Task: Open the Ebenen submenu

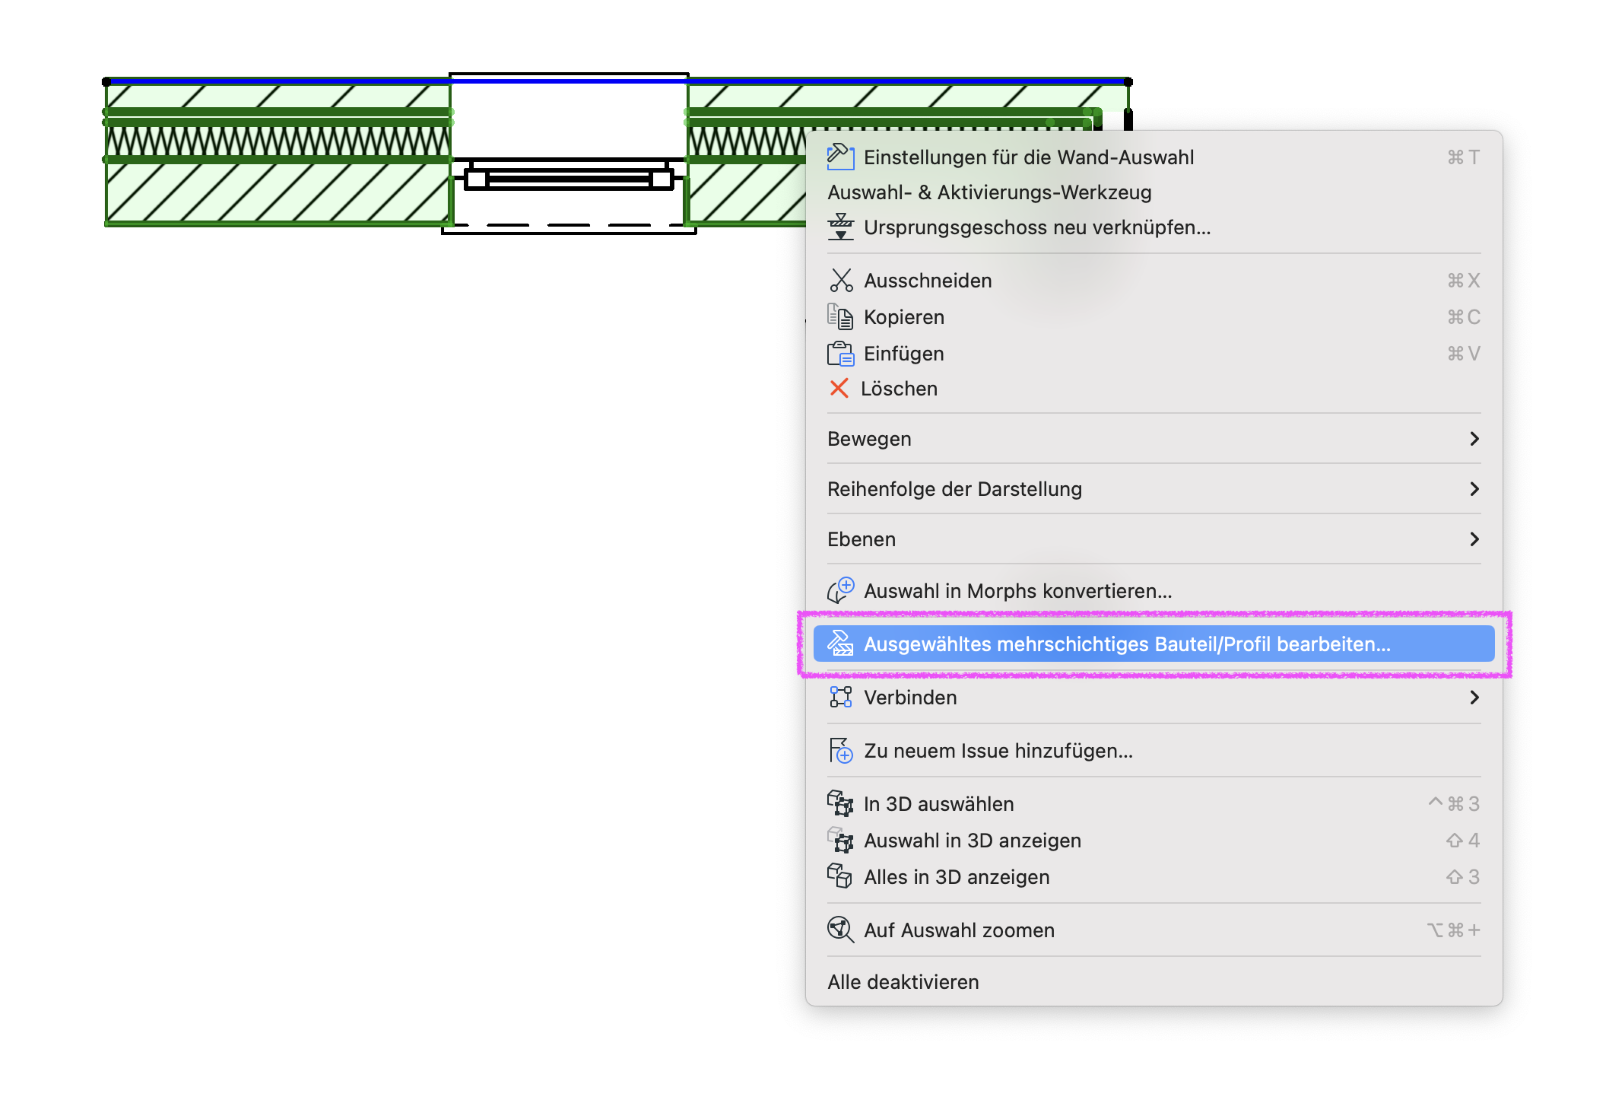Action: coord(1153,539)
